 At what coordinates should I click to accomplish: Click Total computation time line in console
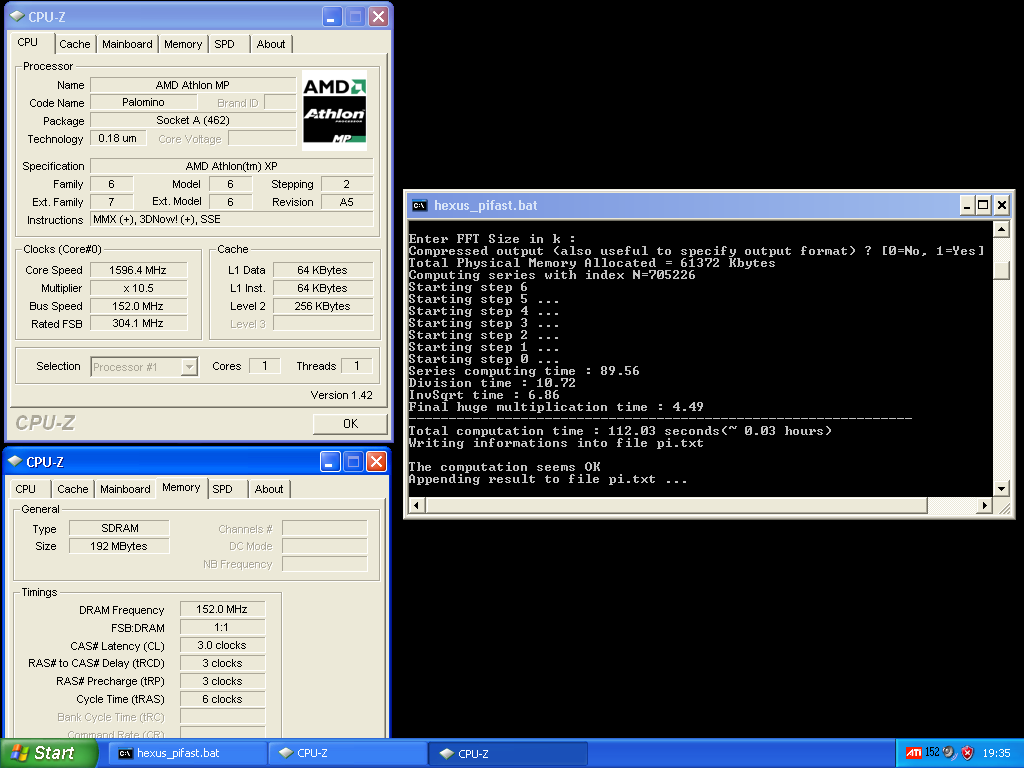[x=620, y=431]
